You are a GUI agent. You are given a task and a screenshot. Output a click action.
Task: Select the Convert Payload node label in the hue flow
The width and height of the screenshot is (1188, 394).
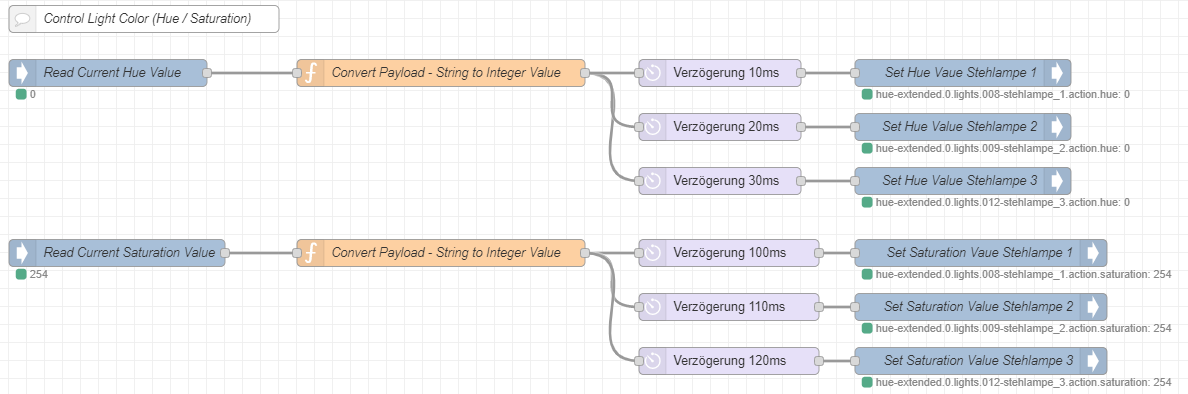pos(446,73)
